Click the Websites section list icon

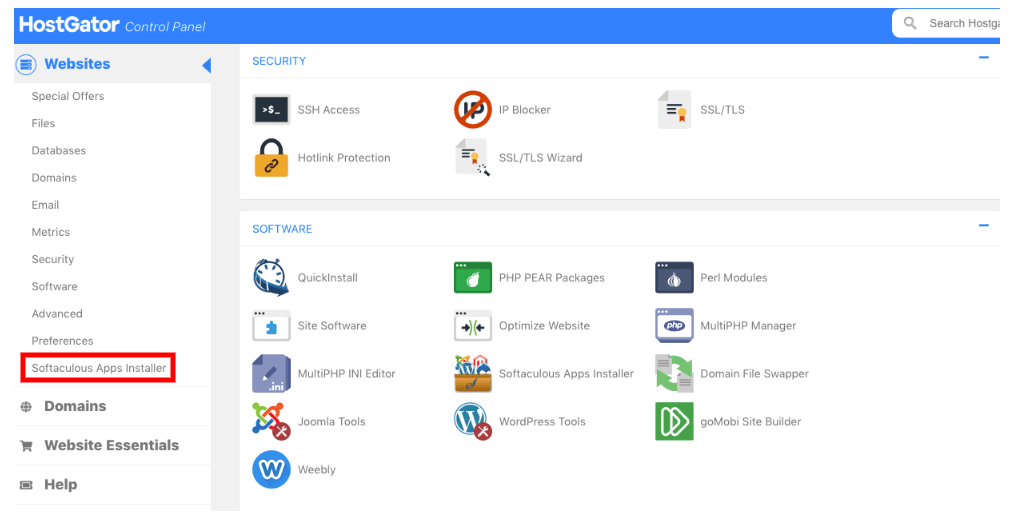26,64
